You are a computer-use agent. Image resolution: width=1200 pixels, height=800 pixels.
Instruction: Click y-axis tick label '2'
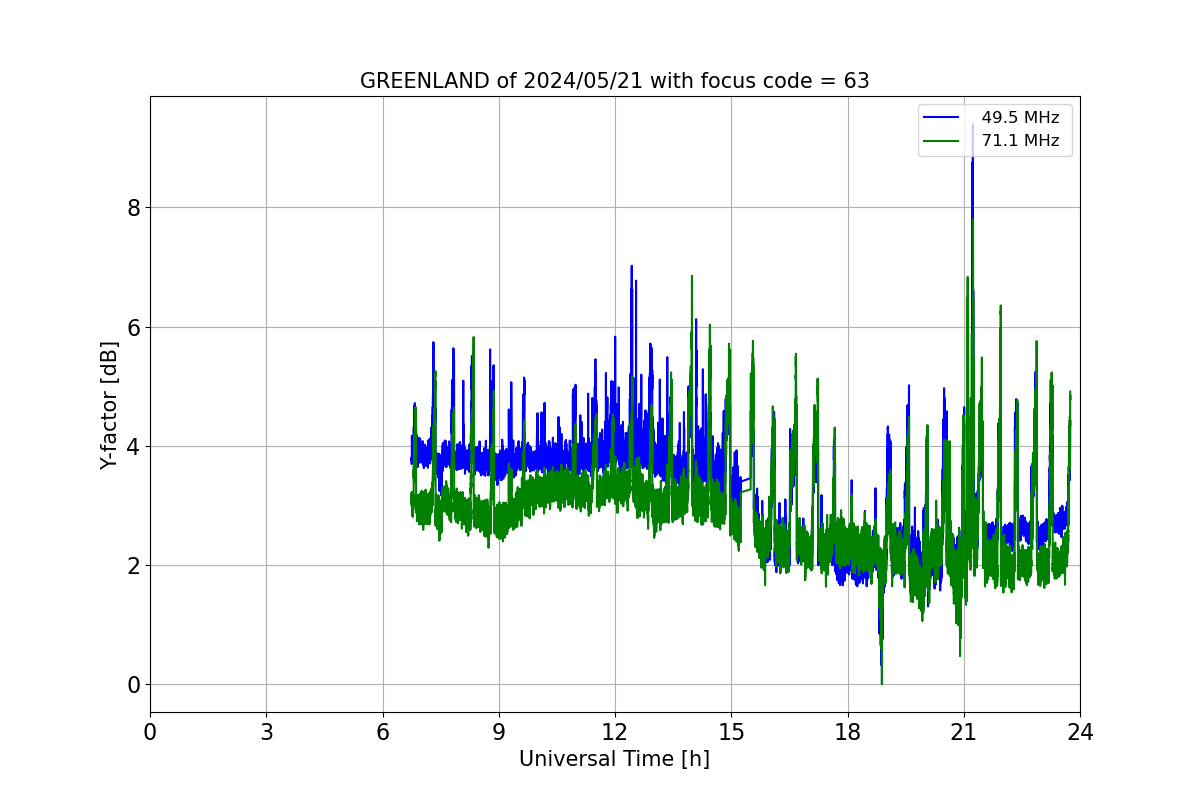133,566
